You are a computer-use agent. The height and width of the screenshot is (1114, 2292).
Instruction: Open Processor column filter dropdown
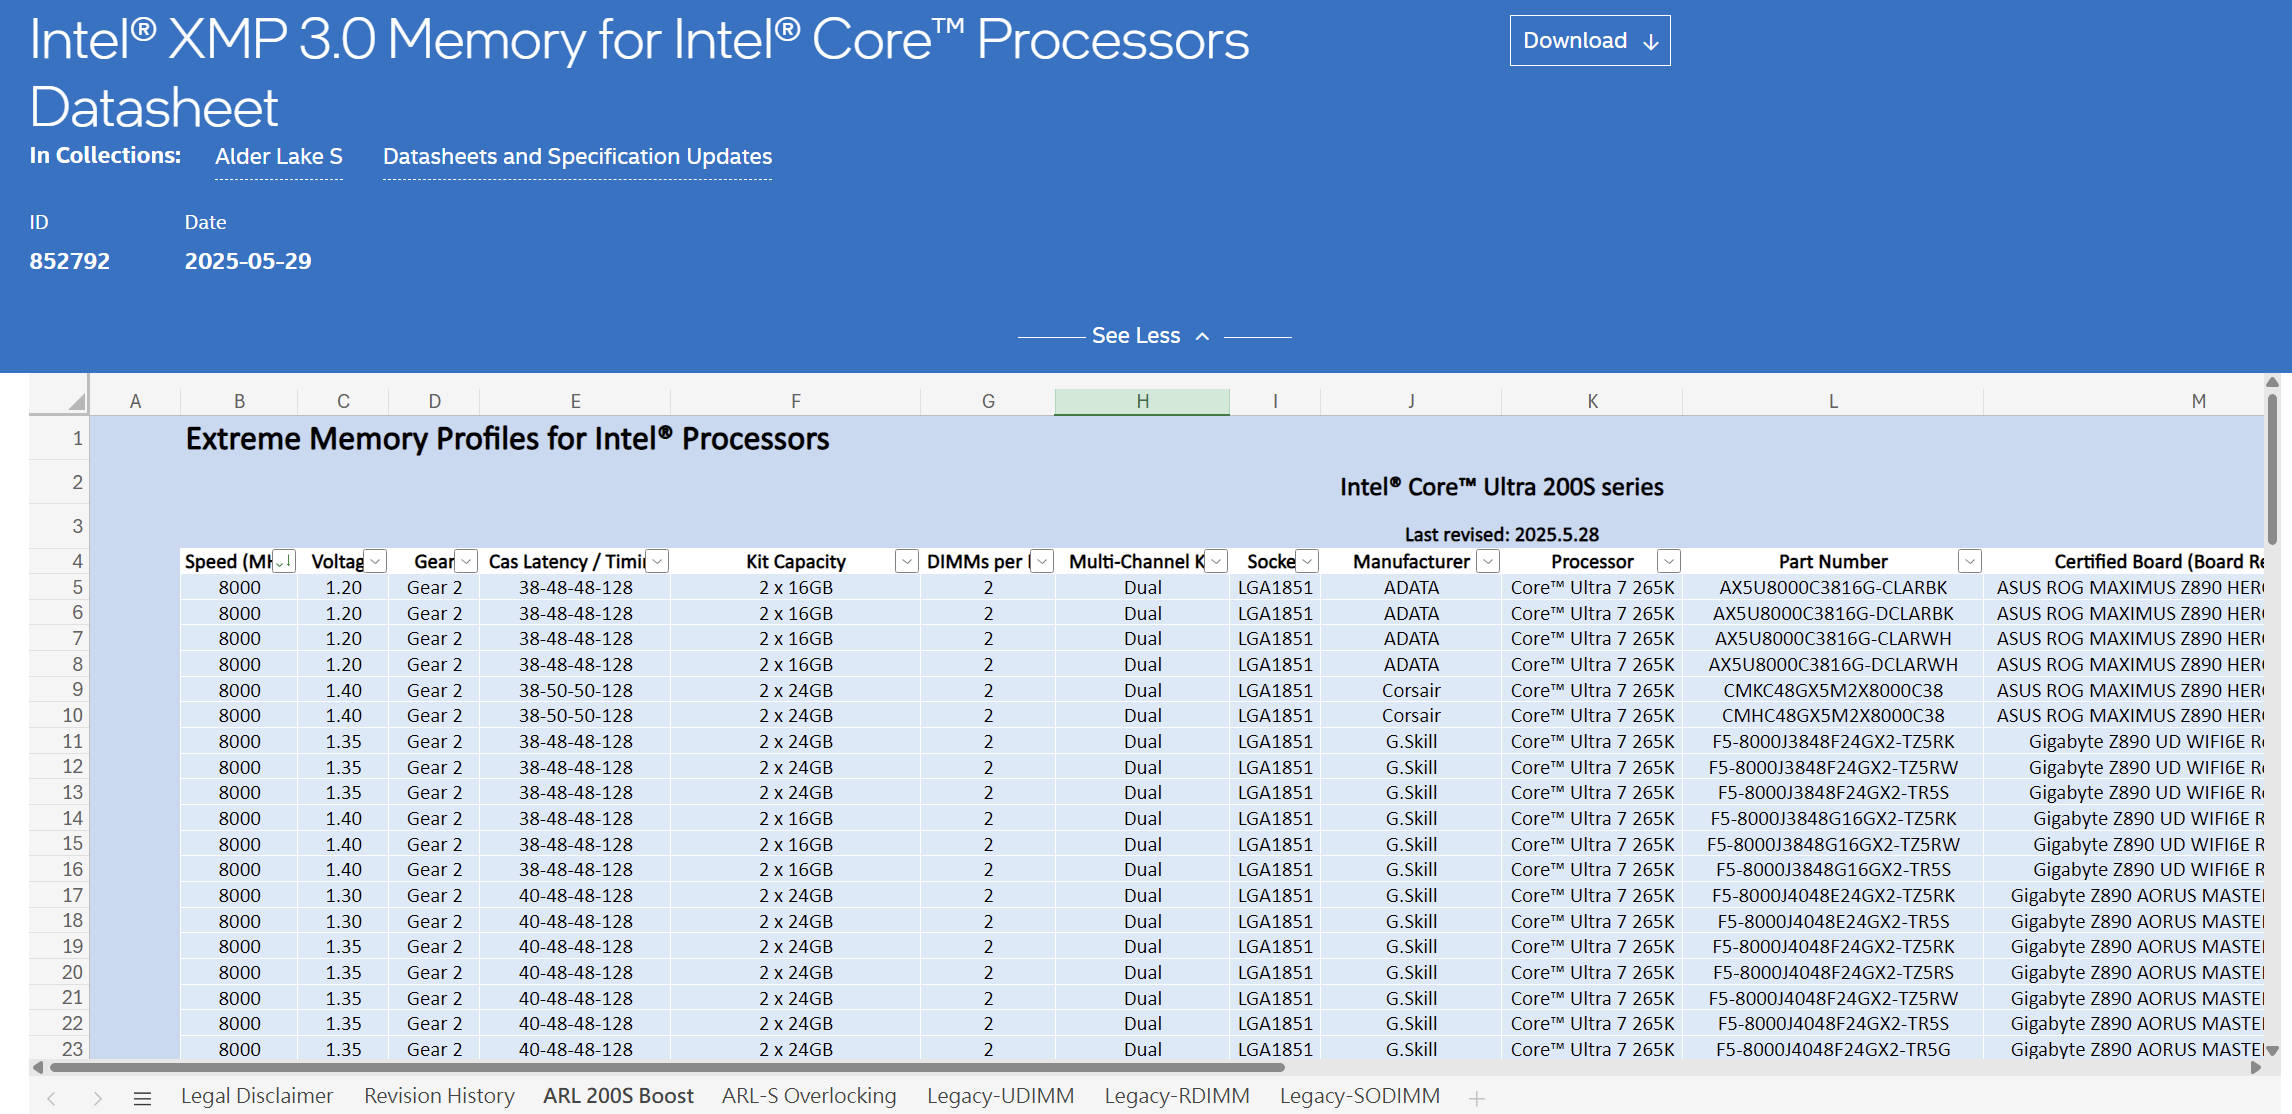tap(1669, 561)
